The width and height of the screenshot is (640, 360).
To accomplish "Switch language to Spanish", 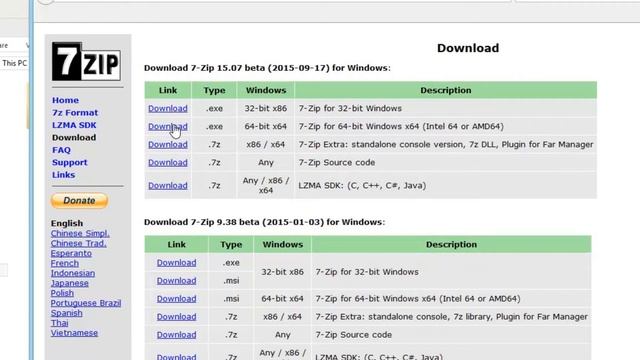I will point(67,313).
